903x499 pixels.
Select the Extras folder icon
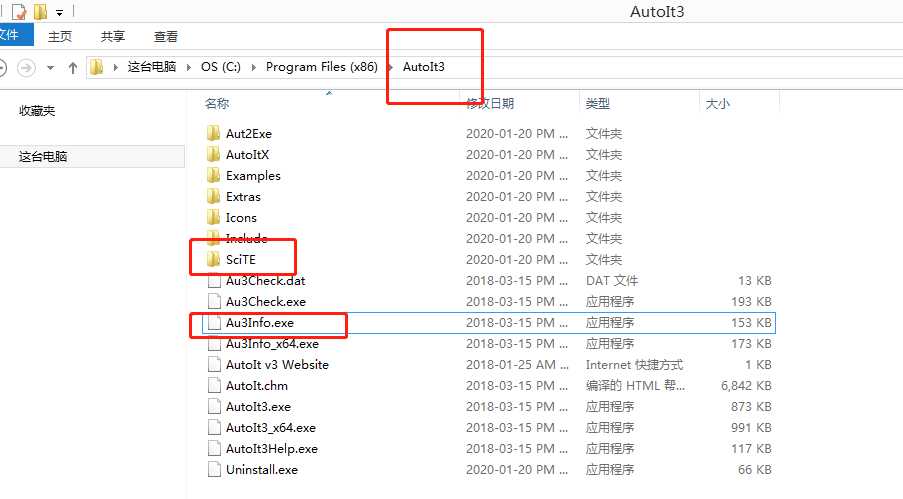pos(213,196)
